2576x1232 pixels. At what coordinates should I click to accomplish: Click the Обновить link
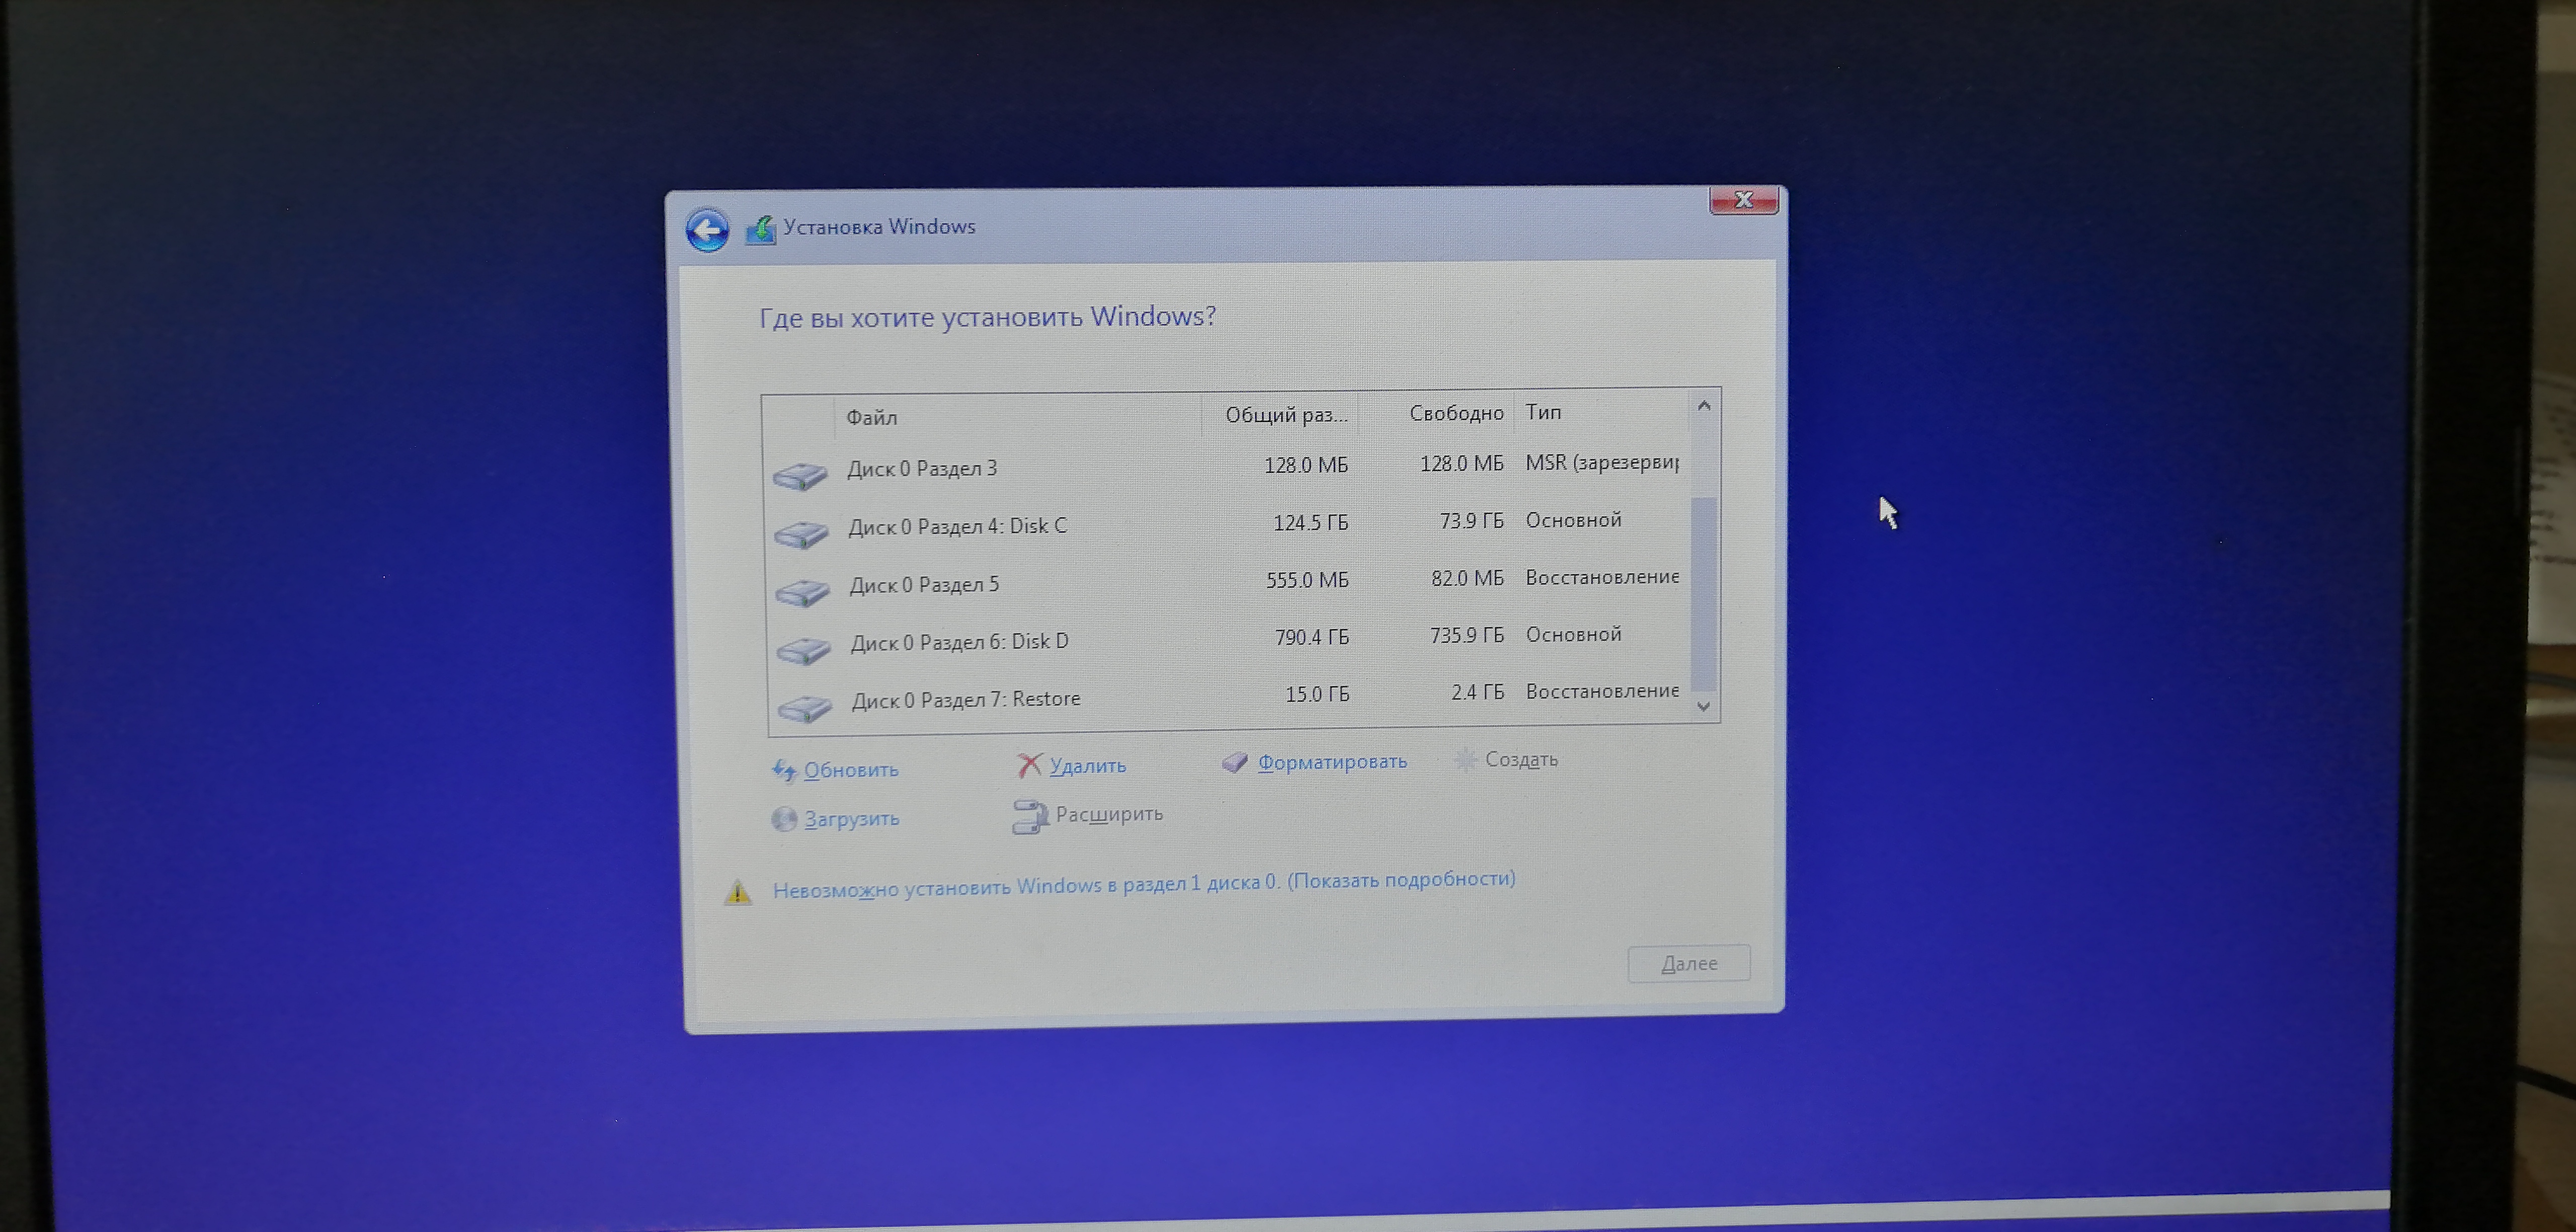(851, 770)
